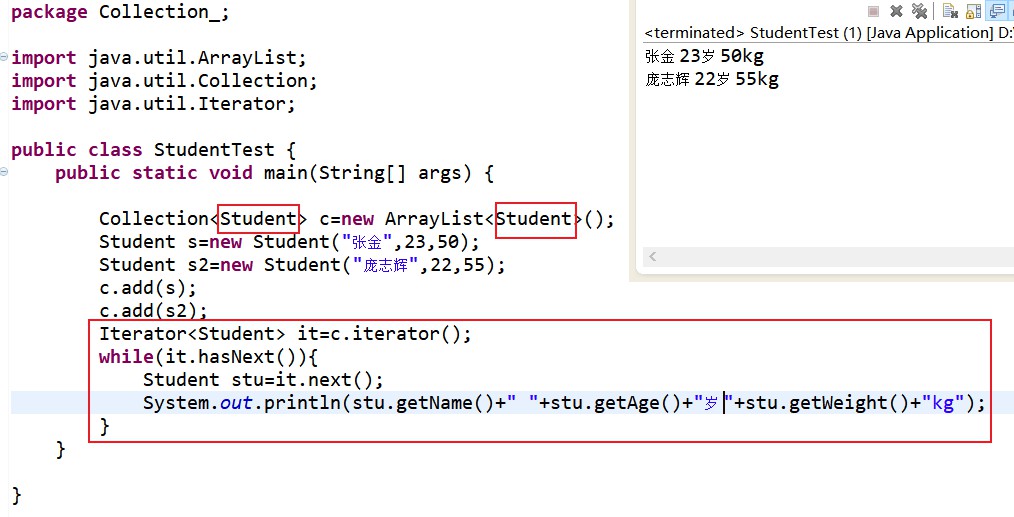Image resolution: width=1014 pixels, height=517 pixels.
Task: Click Remove All Terminated Launches double-X icon
Action: [x=919, y=11]
